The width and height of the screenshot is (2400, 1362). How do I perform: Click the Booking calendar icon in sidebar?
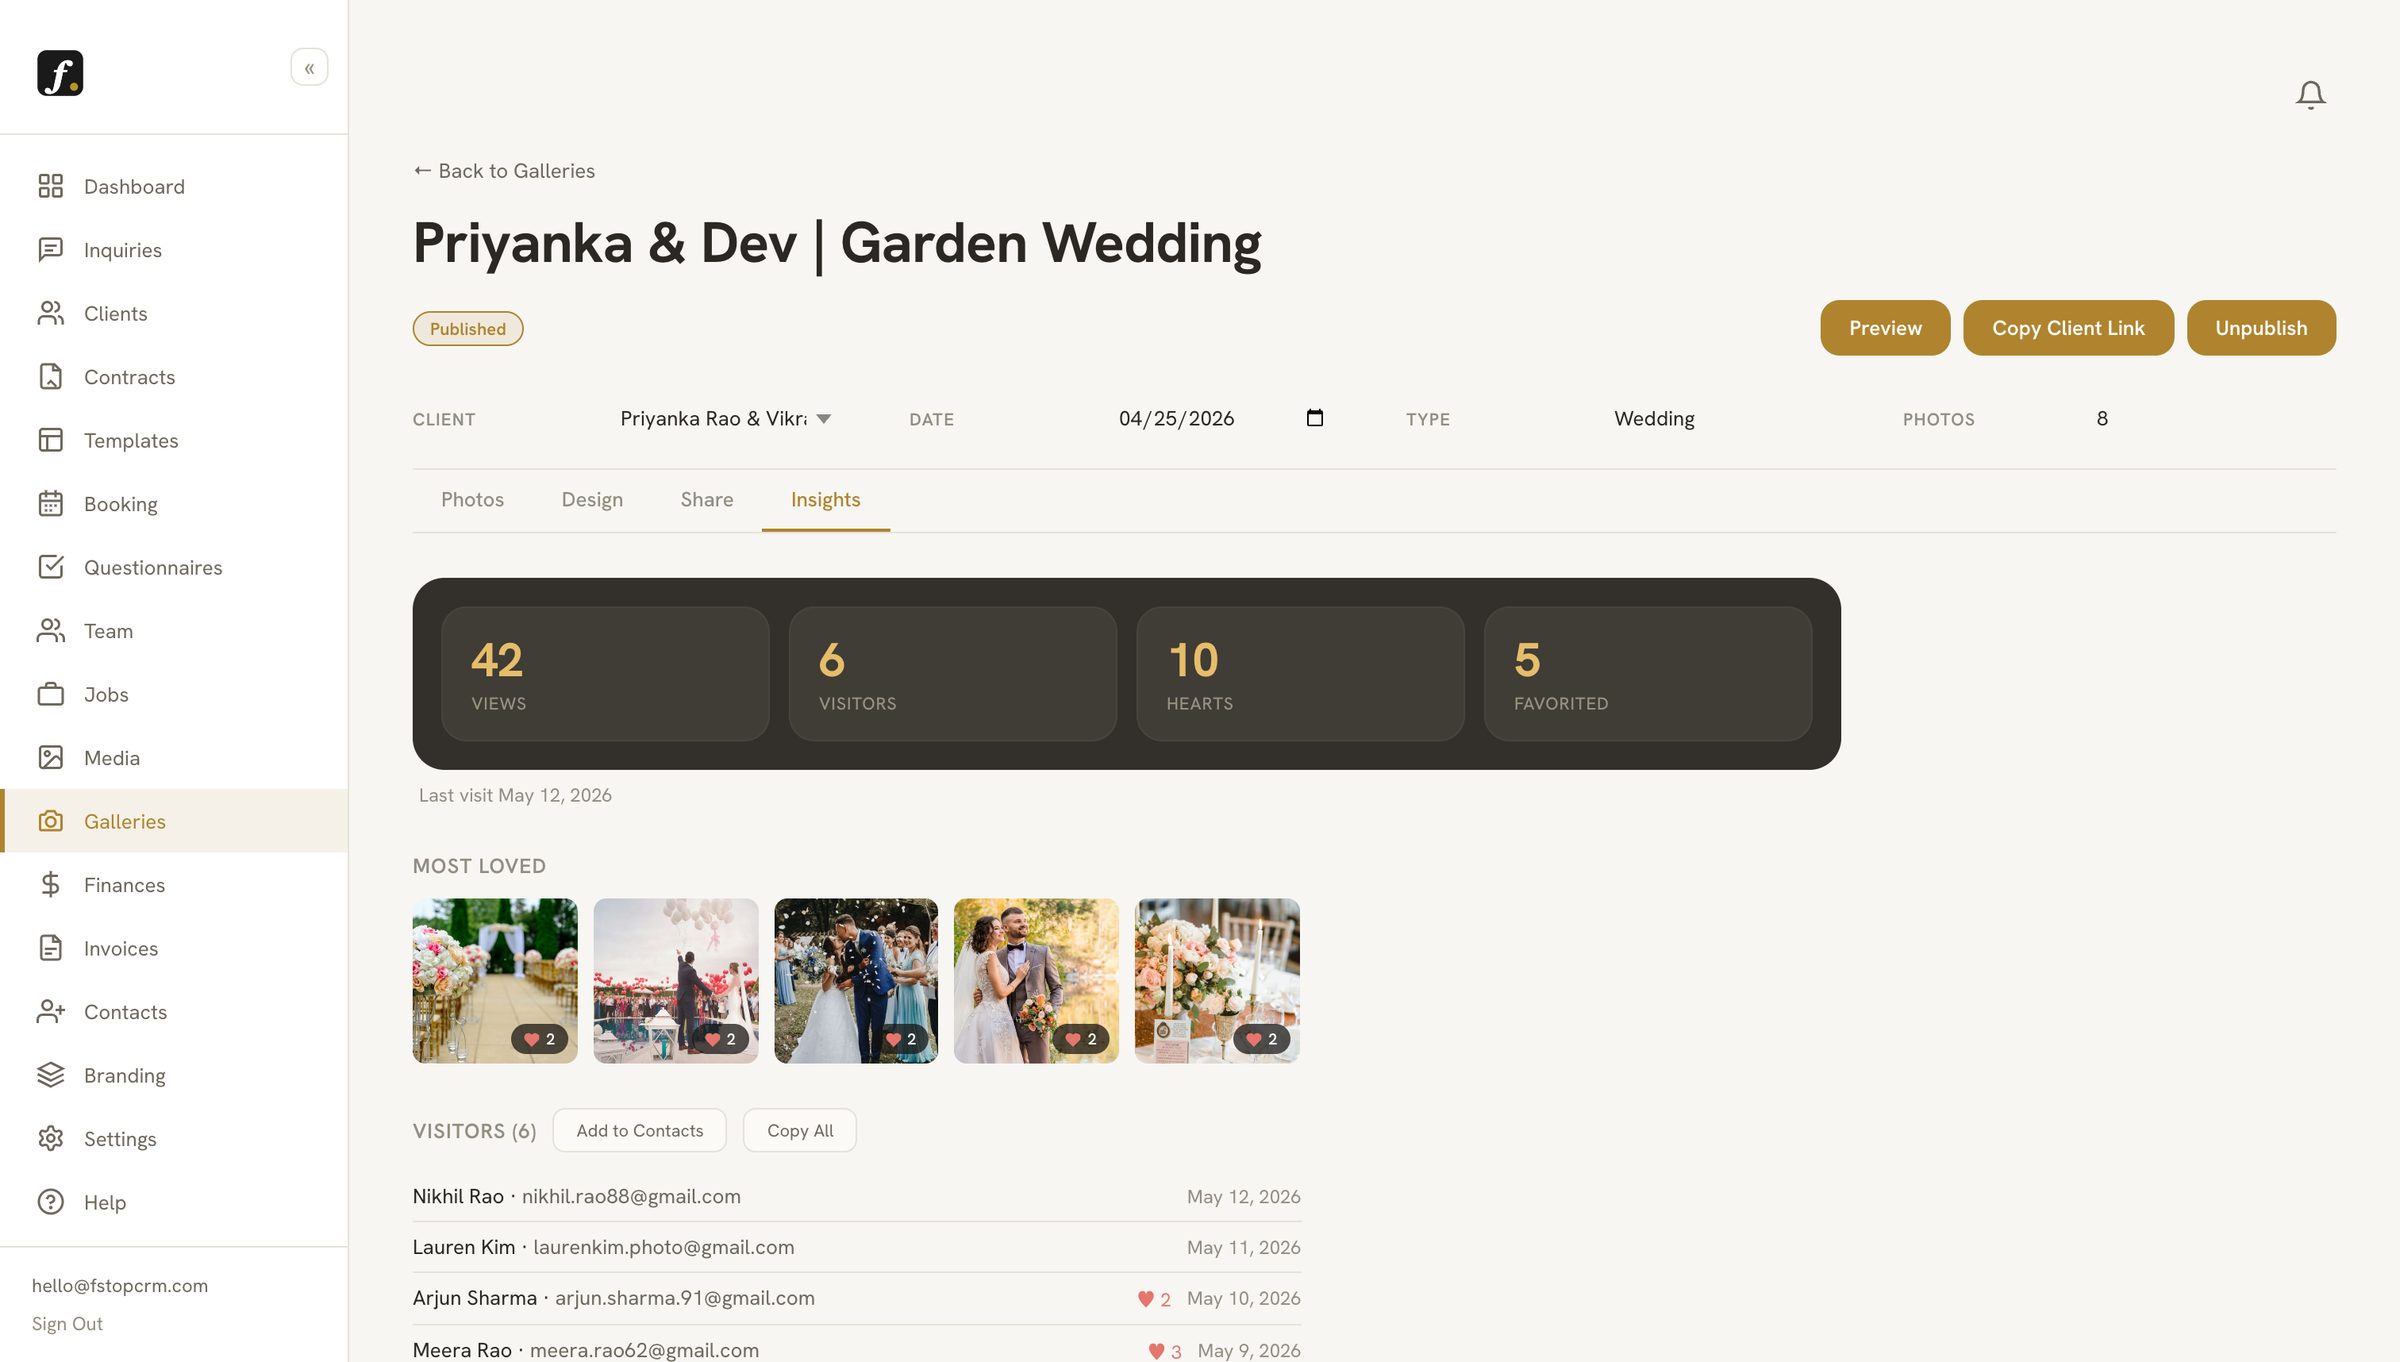pos(51,504)
